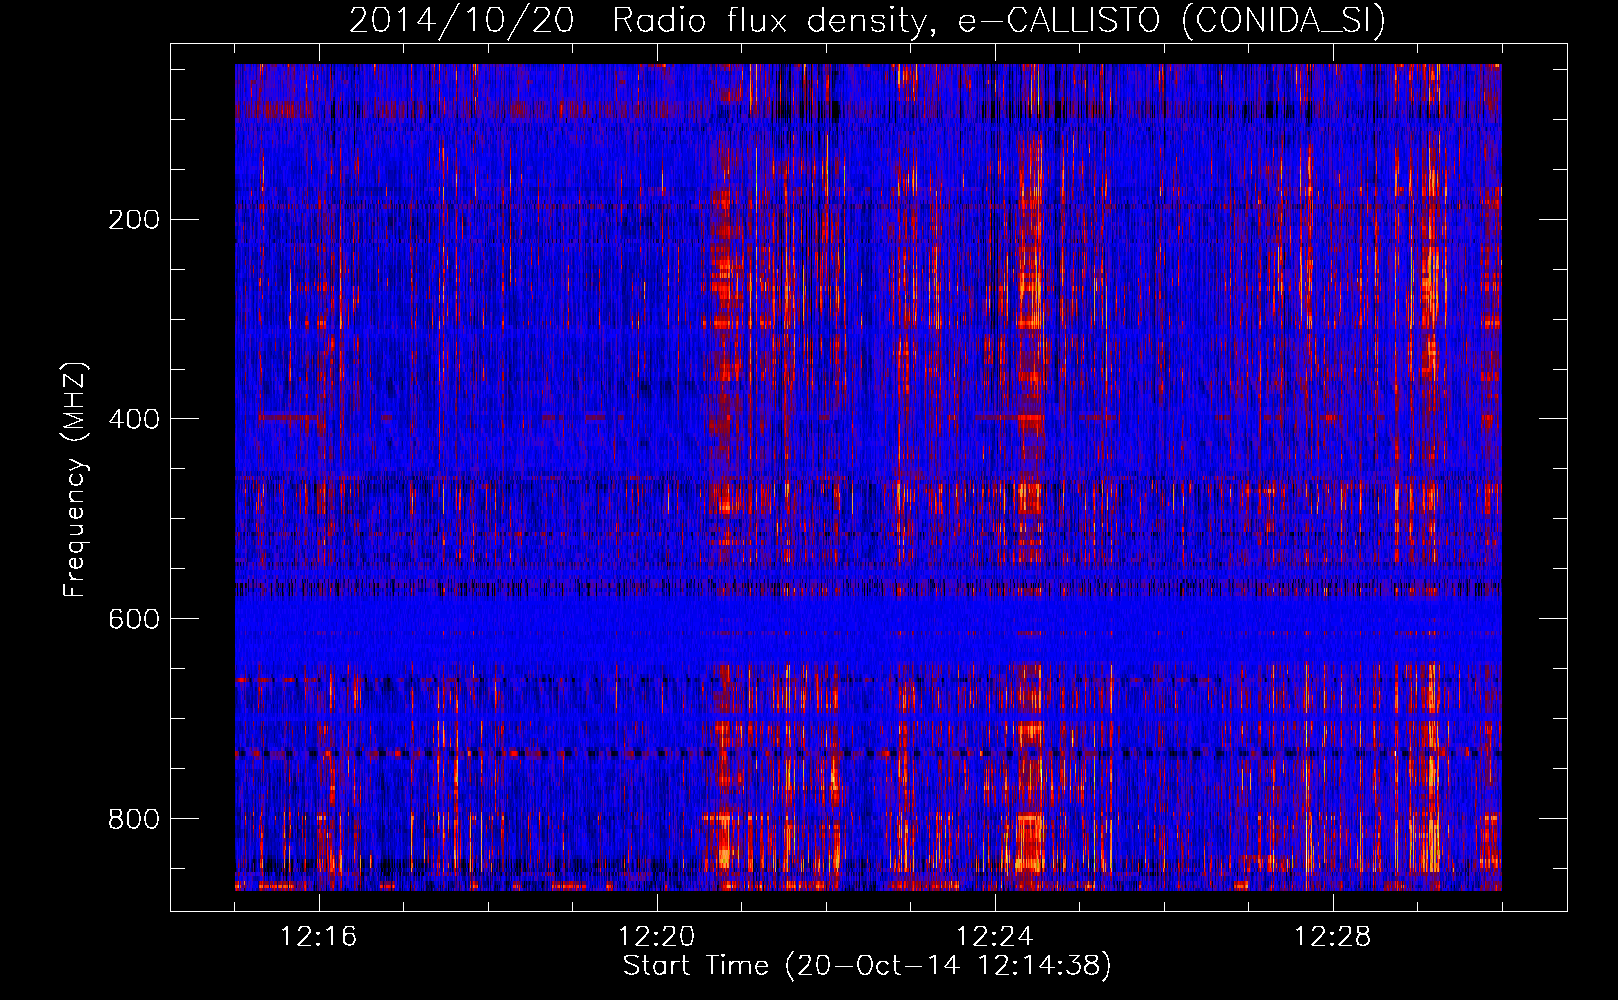Click the 12:24 time tick label

[995, 937]
